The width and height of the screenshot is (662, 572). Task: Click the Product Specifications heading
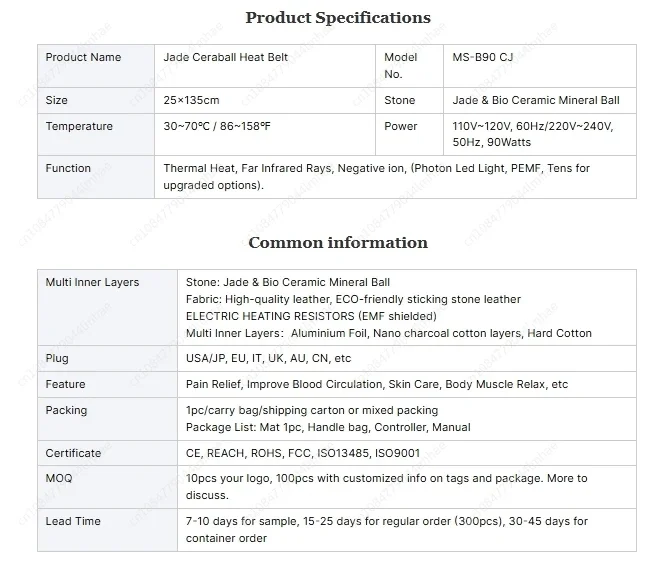[338, 18]
